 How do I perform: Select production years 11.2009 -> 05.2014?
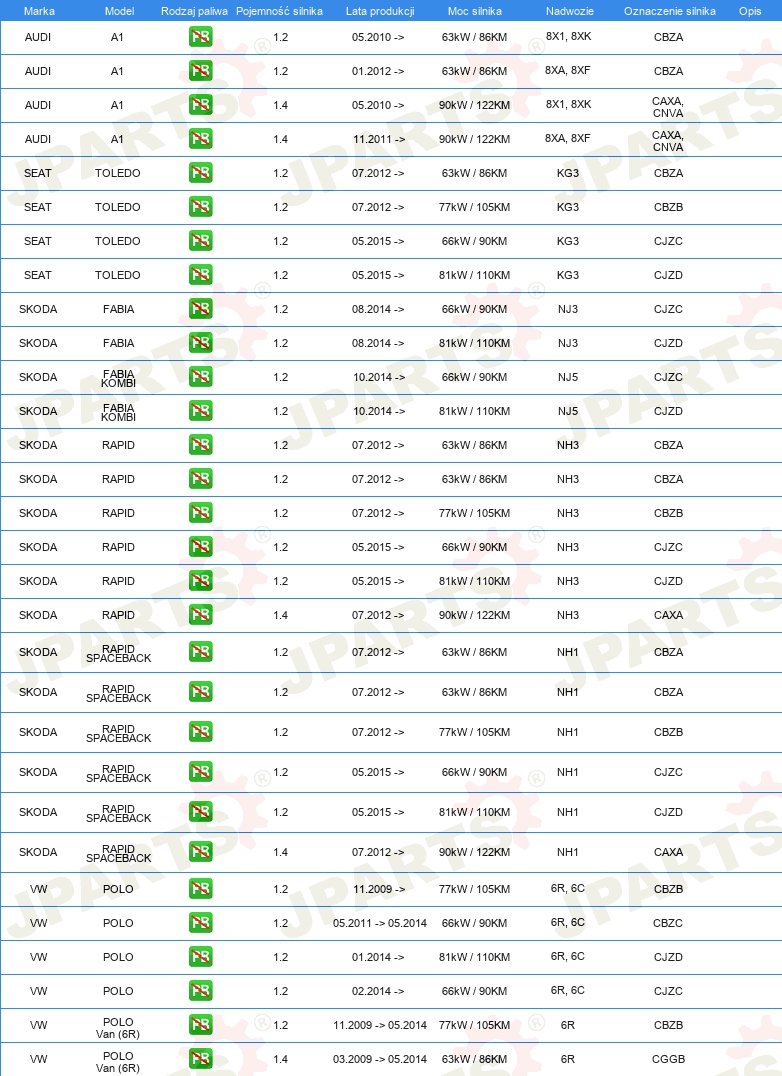coord(380,1025)
